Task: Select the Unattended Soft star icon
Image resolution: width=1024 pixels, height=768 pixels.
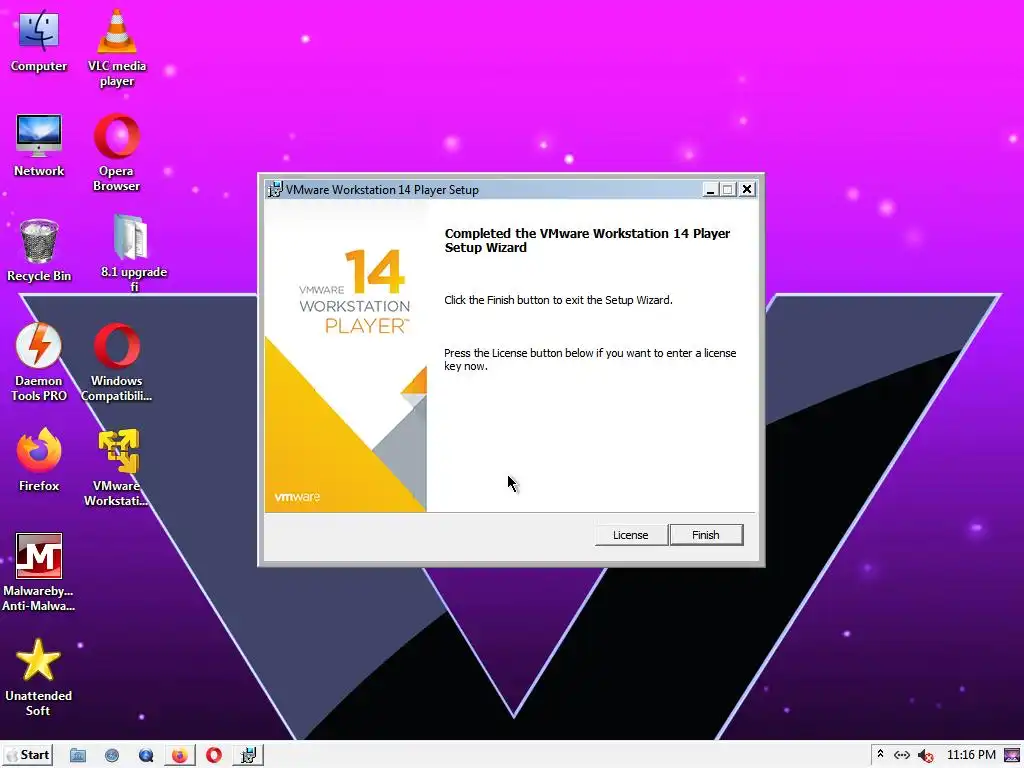Action: click(x=38, y=677)
